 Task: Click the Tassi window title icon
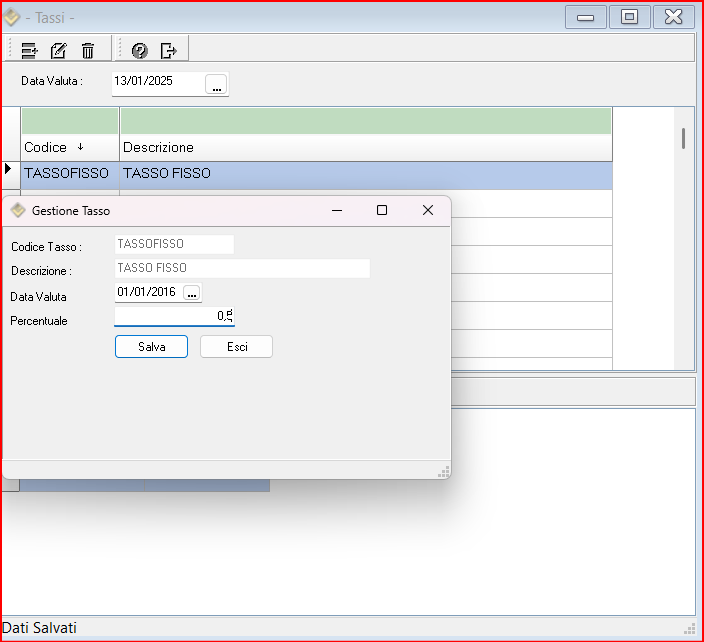pyautogui.click(x=12, y=17)
